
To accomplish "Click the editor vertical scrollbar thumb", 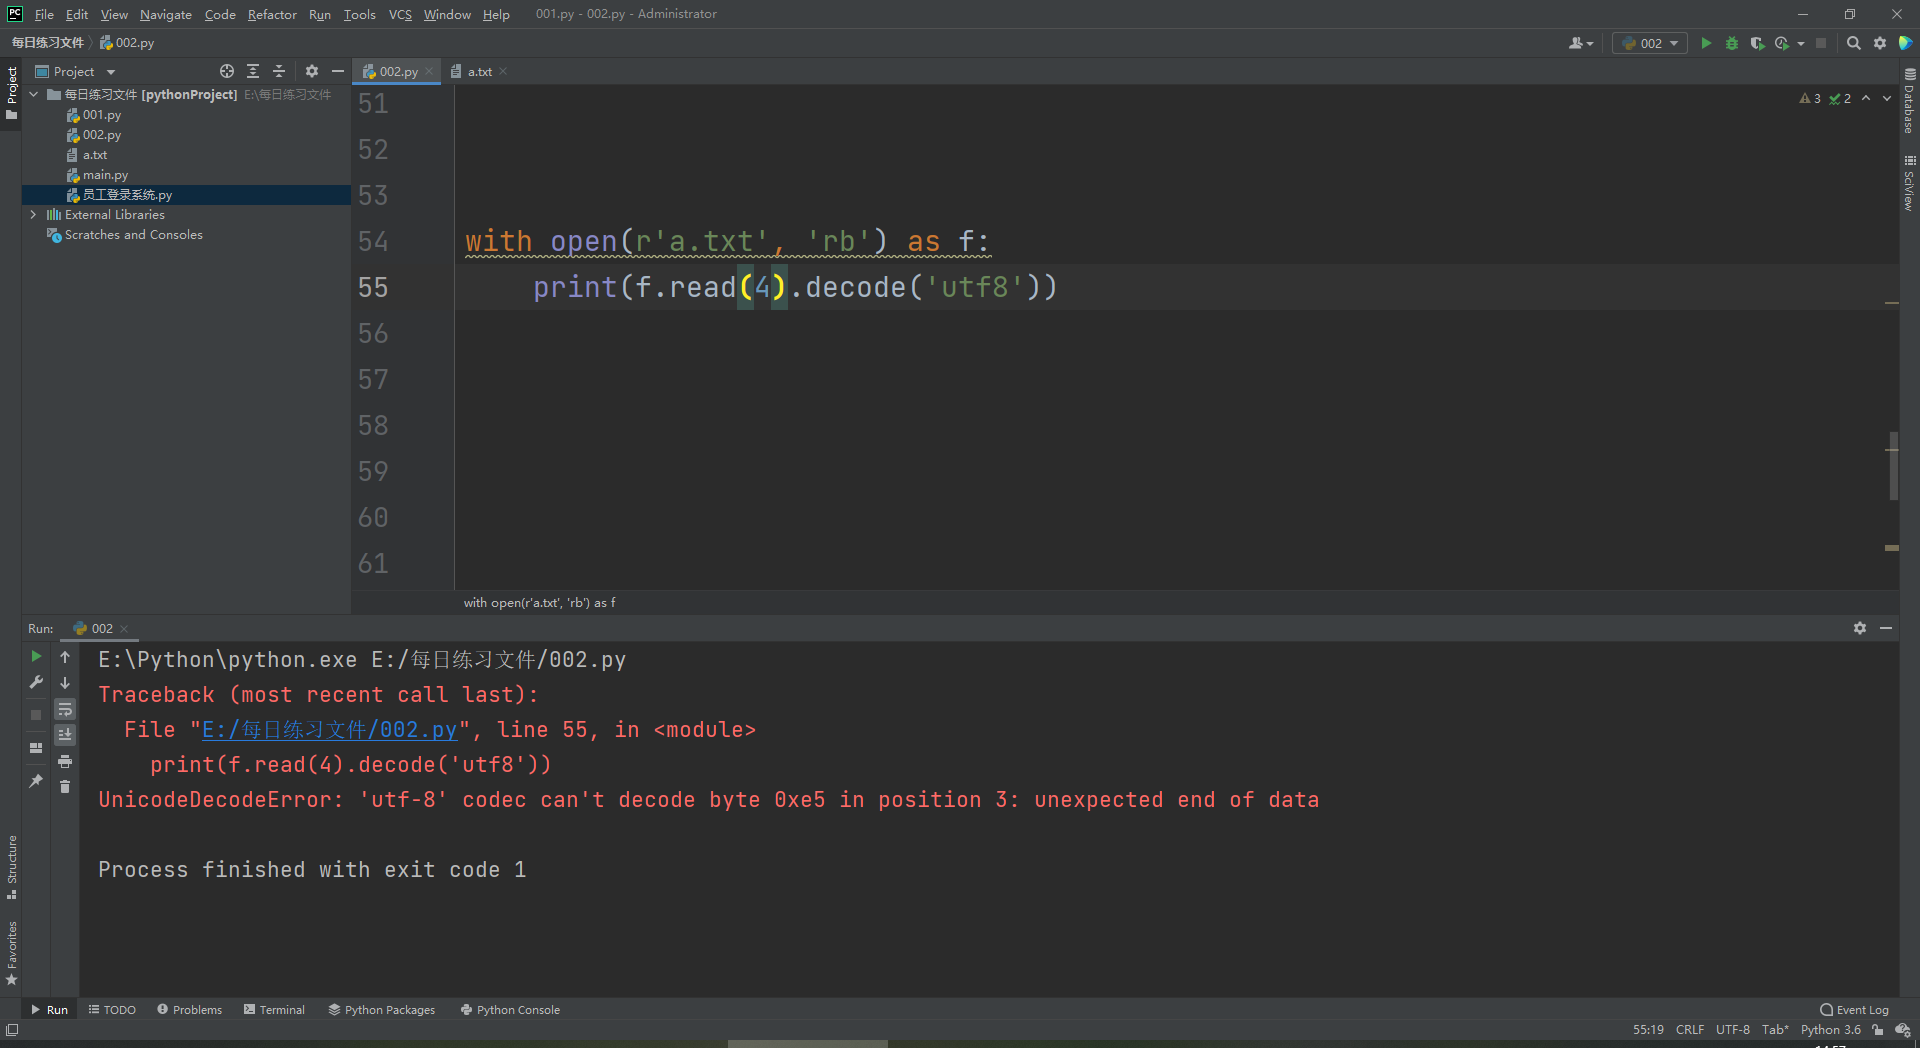I will click(x=1892, y=466).
